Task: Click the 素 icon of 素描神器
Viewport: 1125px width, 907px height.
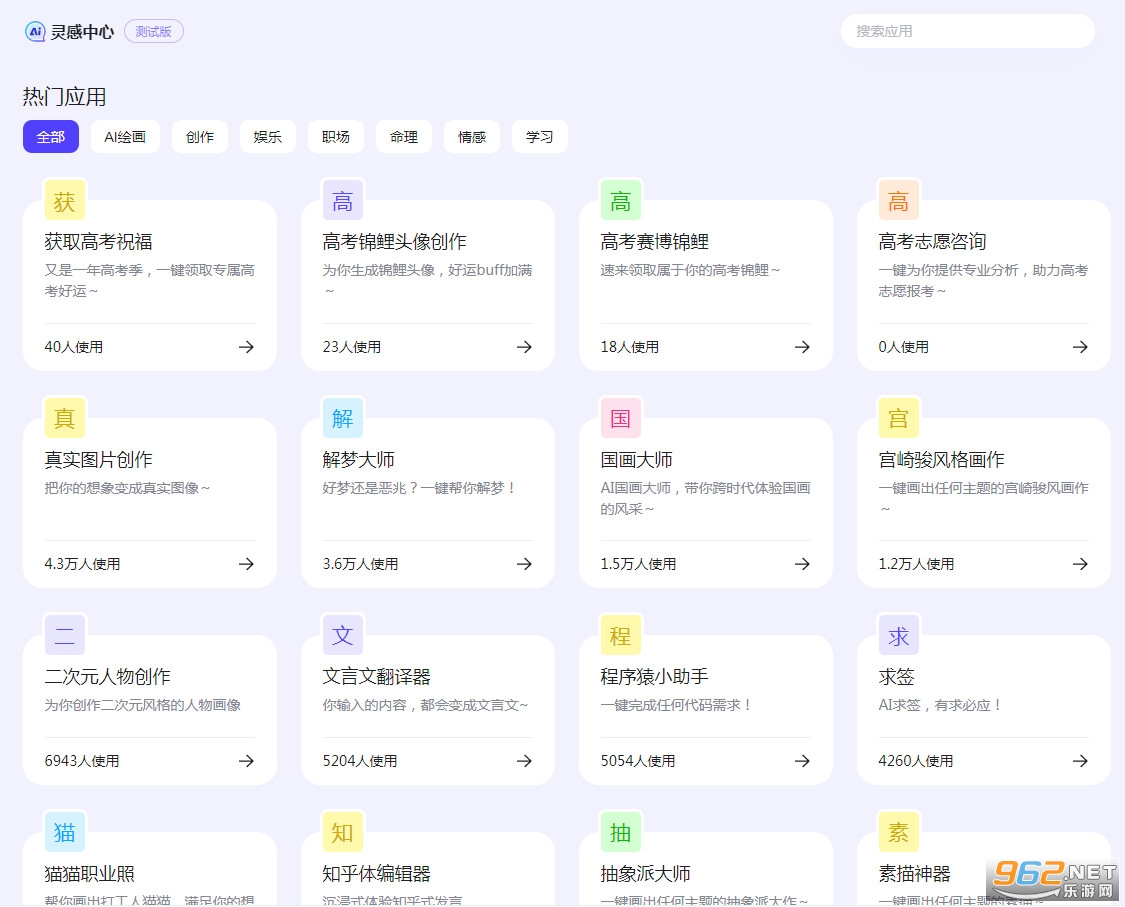Action: point(898,832)
